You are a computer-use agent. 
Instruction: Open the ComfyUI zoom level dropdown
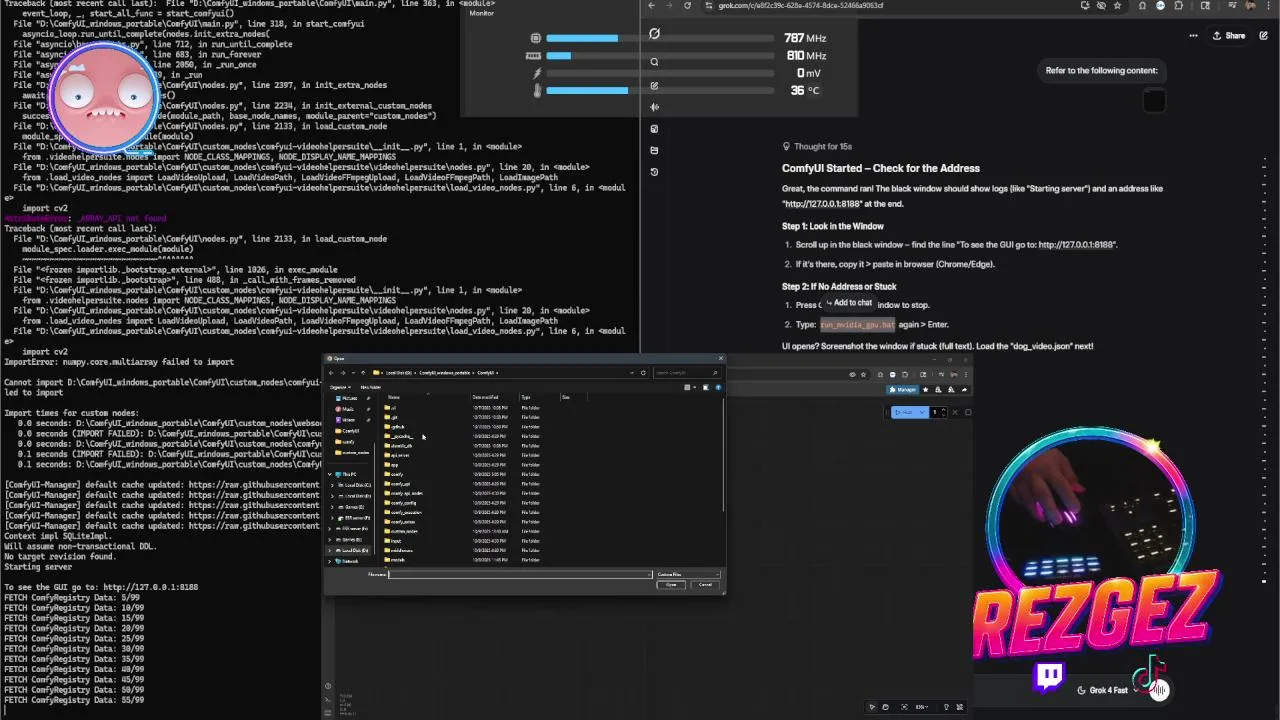pyautogui.click(x=922, y=707)
